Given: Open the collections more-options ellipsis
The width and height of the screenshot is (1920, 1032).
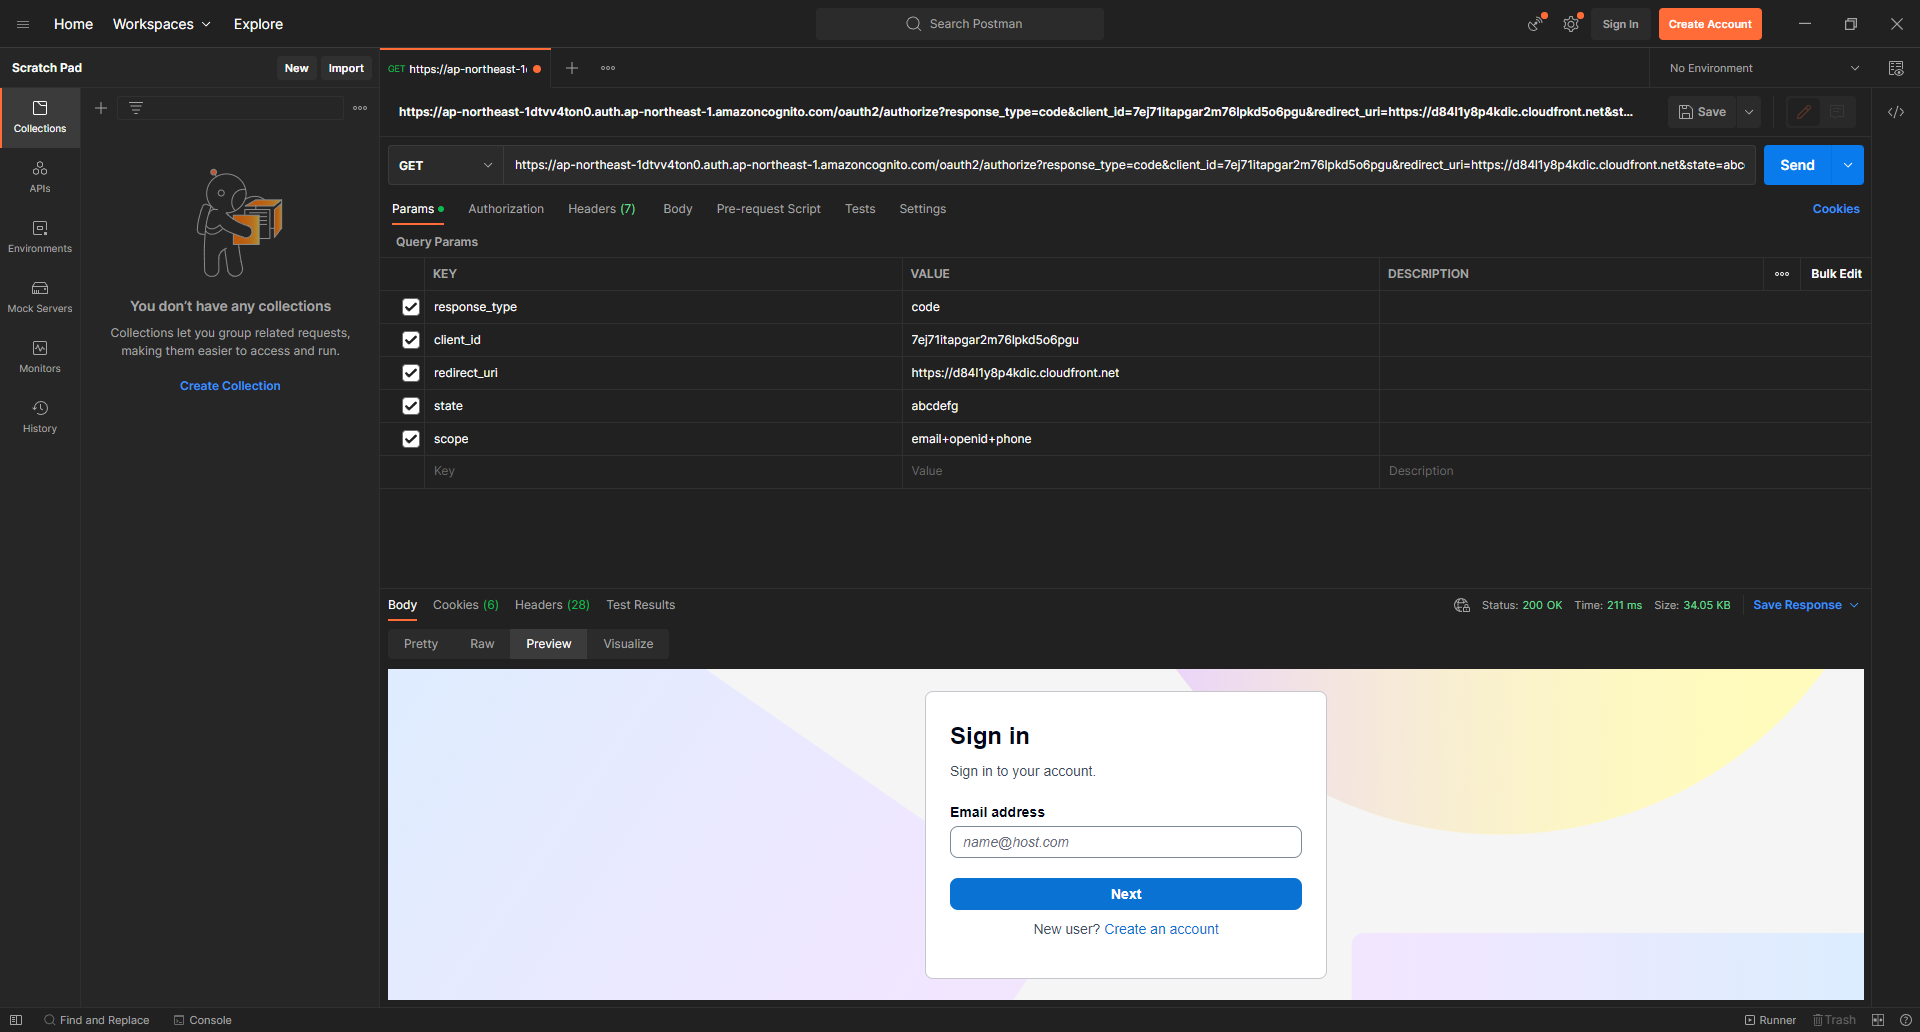Looking at the screenshot, I should (360, 108).
